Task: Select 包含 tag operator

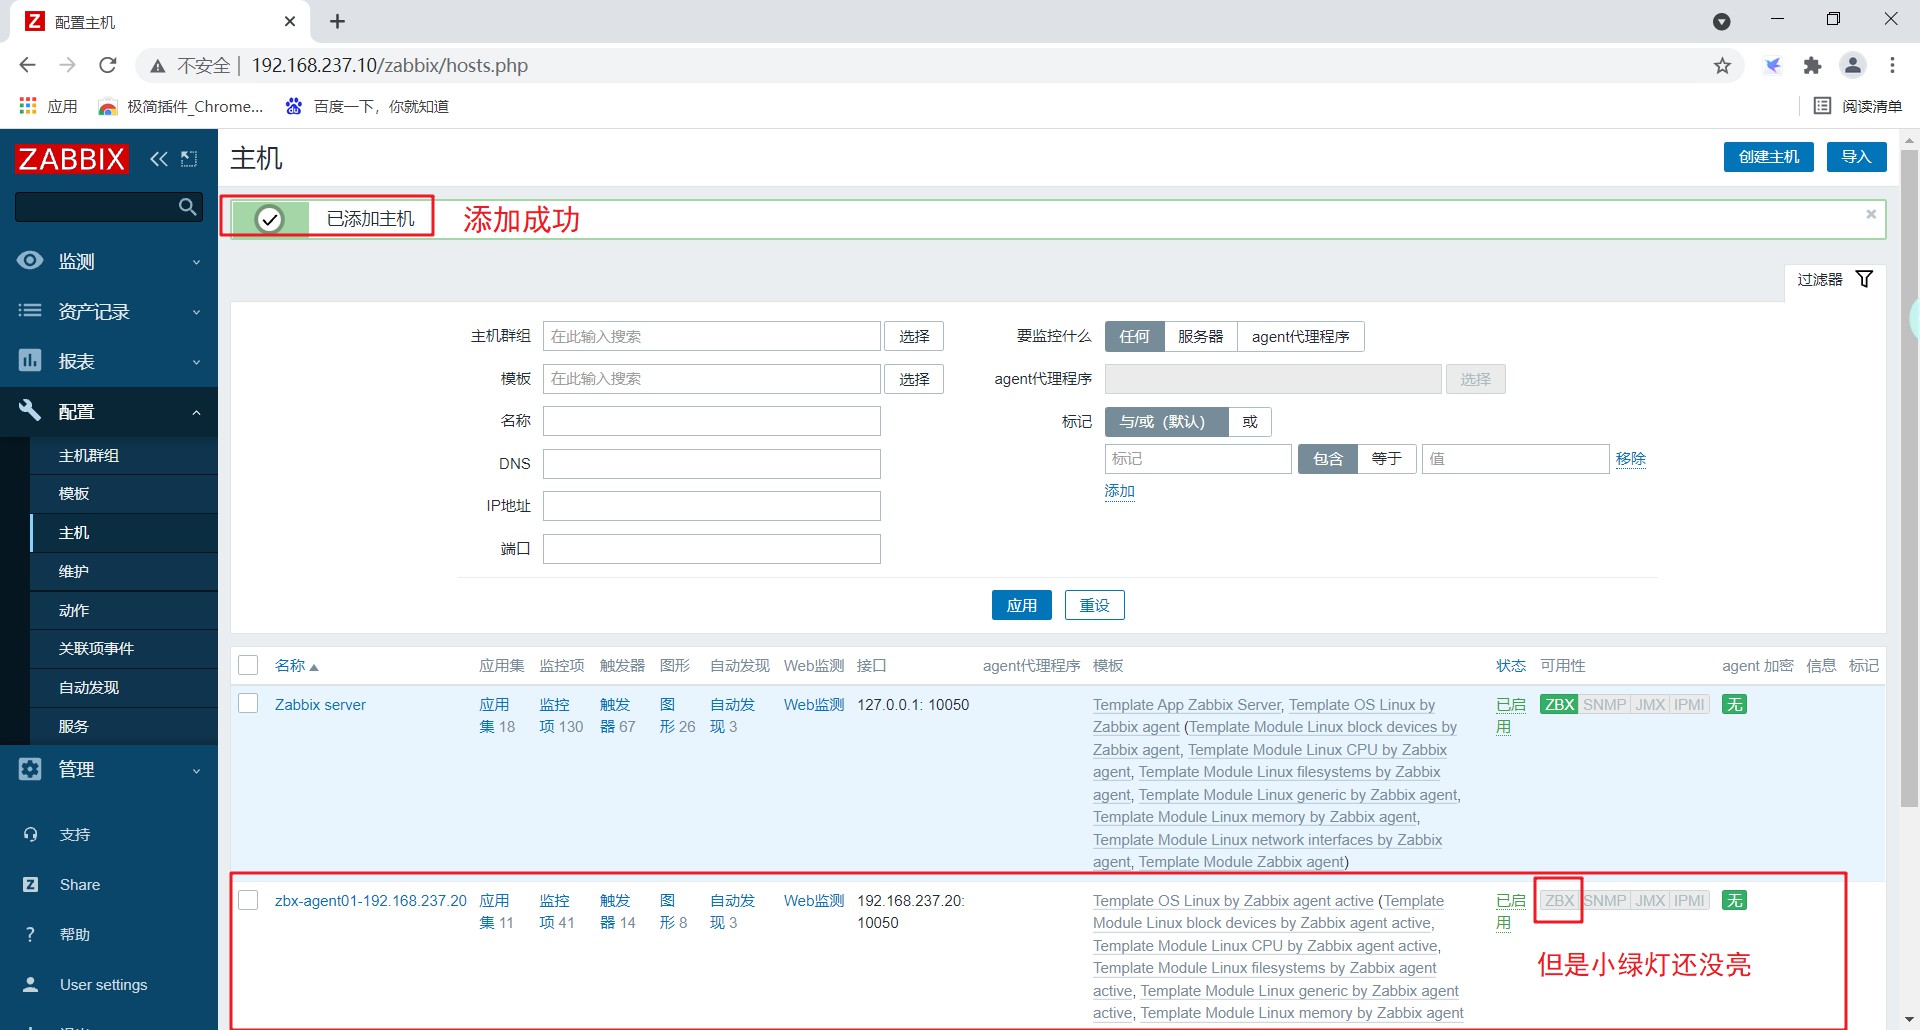Action: (1327, 459)
